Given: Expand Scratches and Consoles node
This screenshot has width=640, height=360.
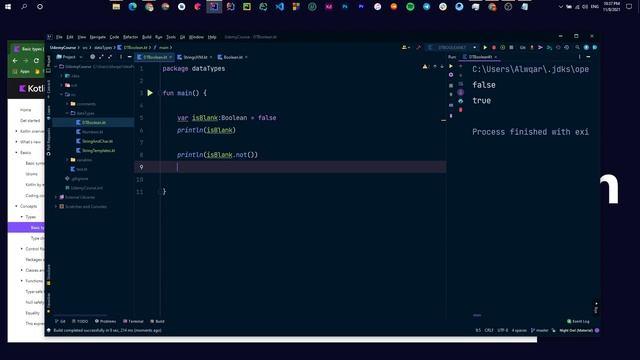Looking at the screenshot, I should tap(56, 207).
